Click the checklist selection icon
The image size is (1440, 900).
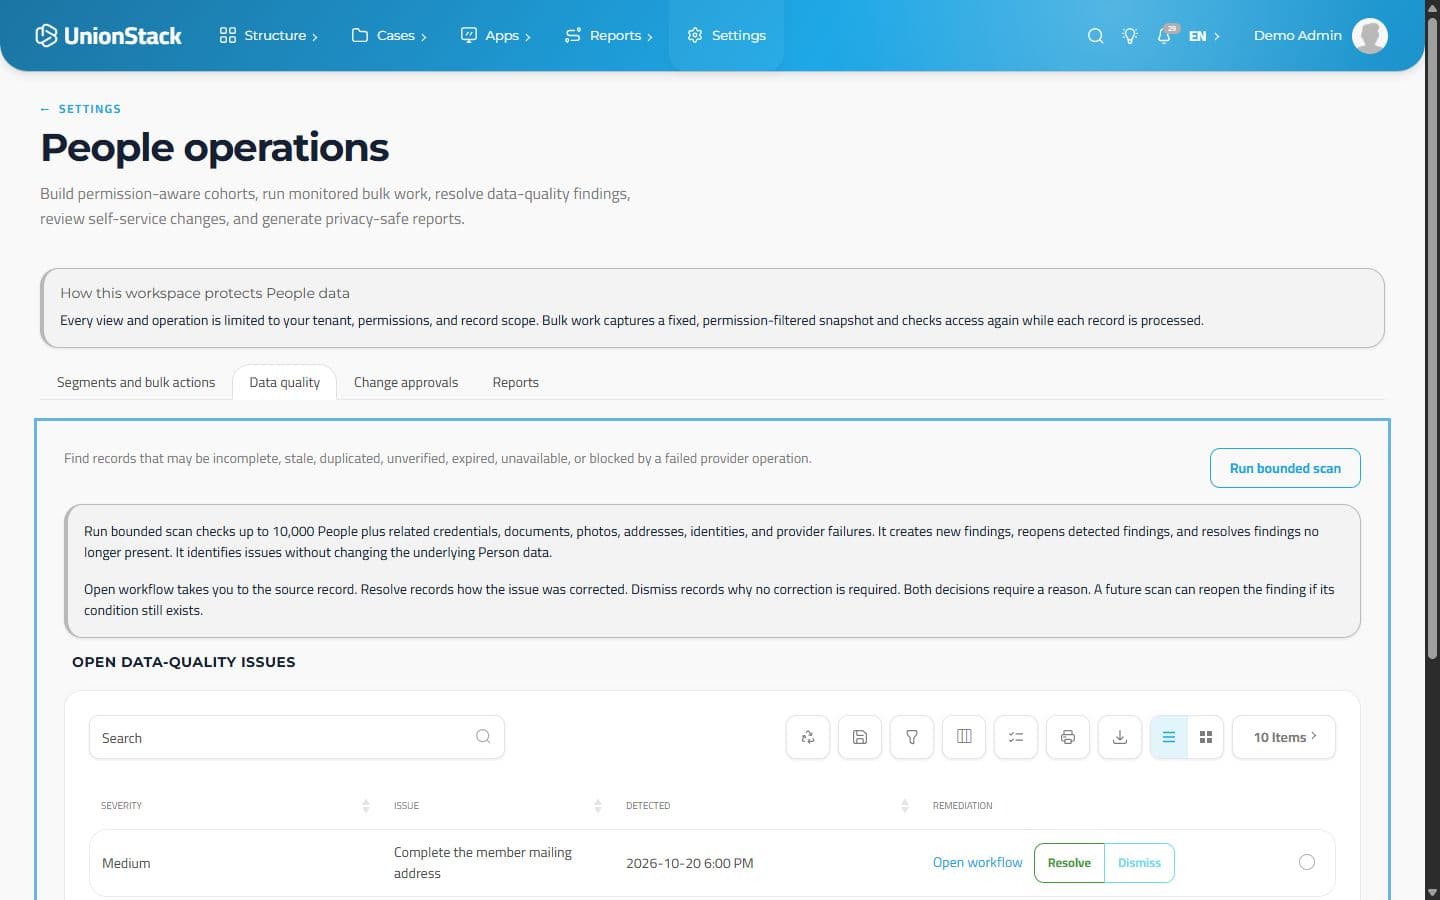click(1016, 737)
